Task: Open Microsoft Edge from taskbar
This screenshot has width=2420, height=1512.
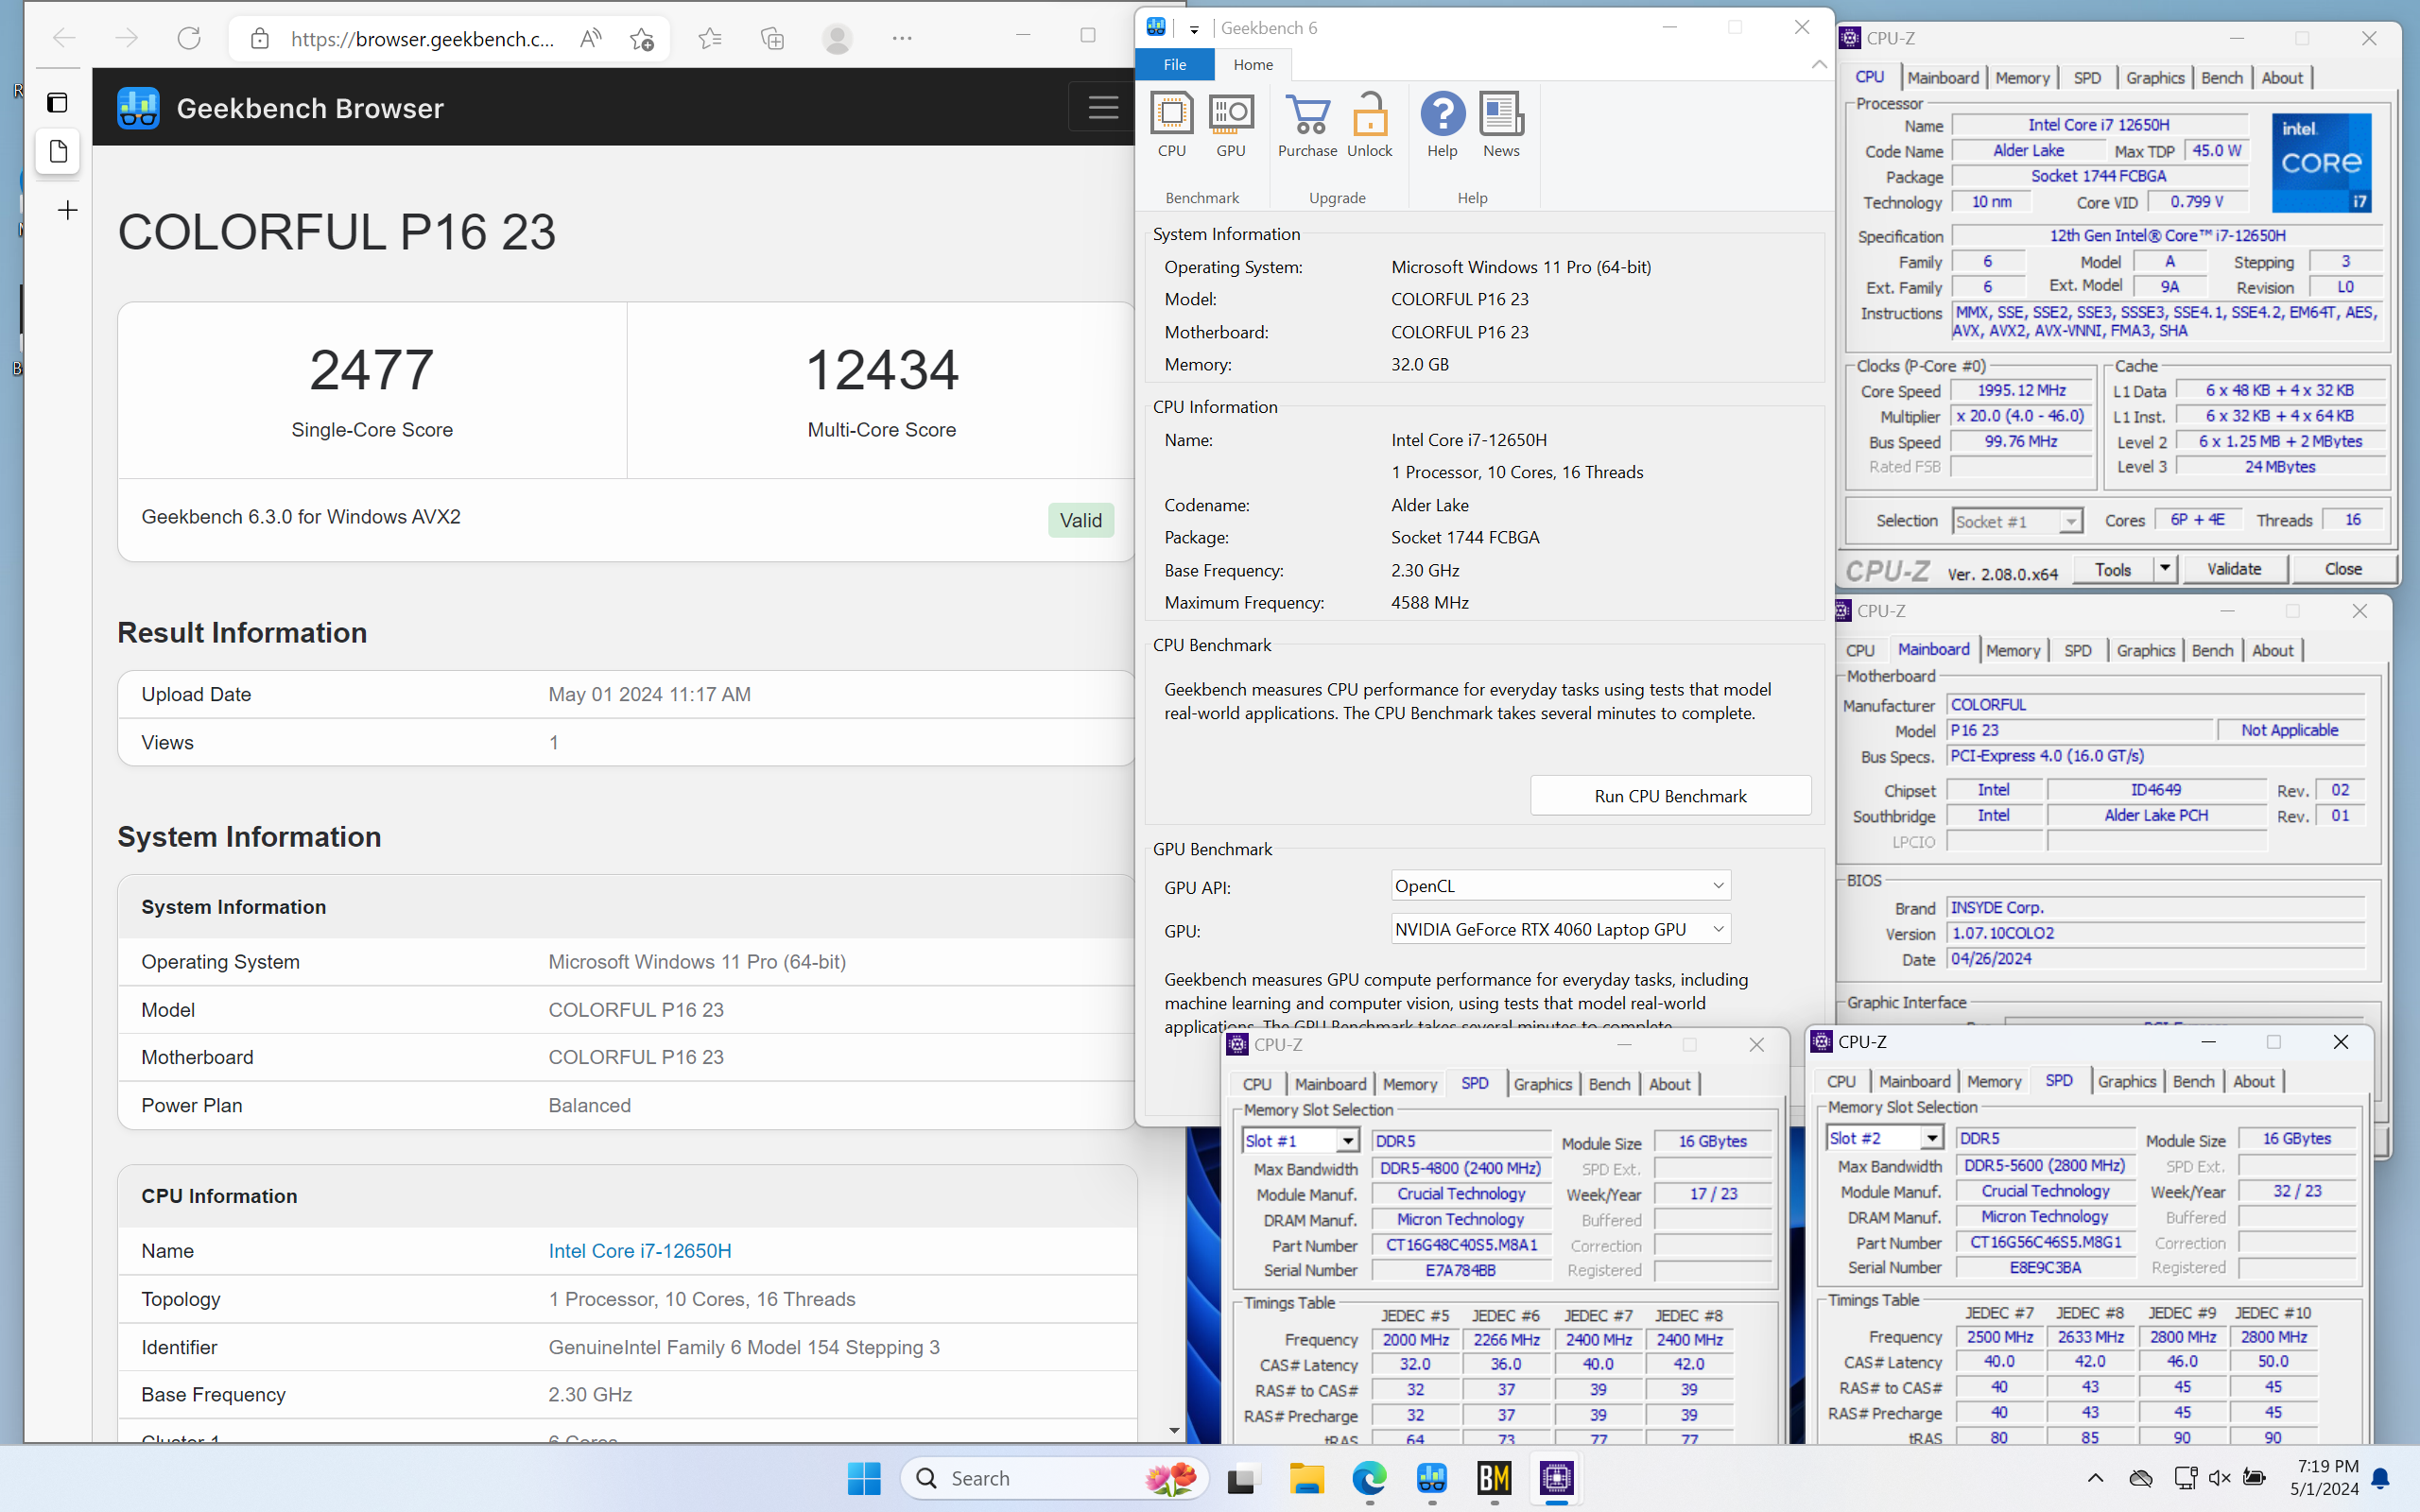Action: [x=1369, y=1478]
